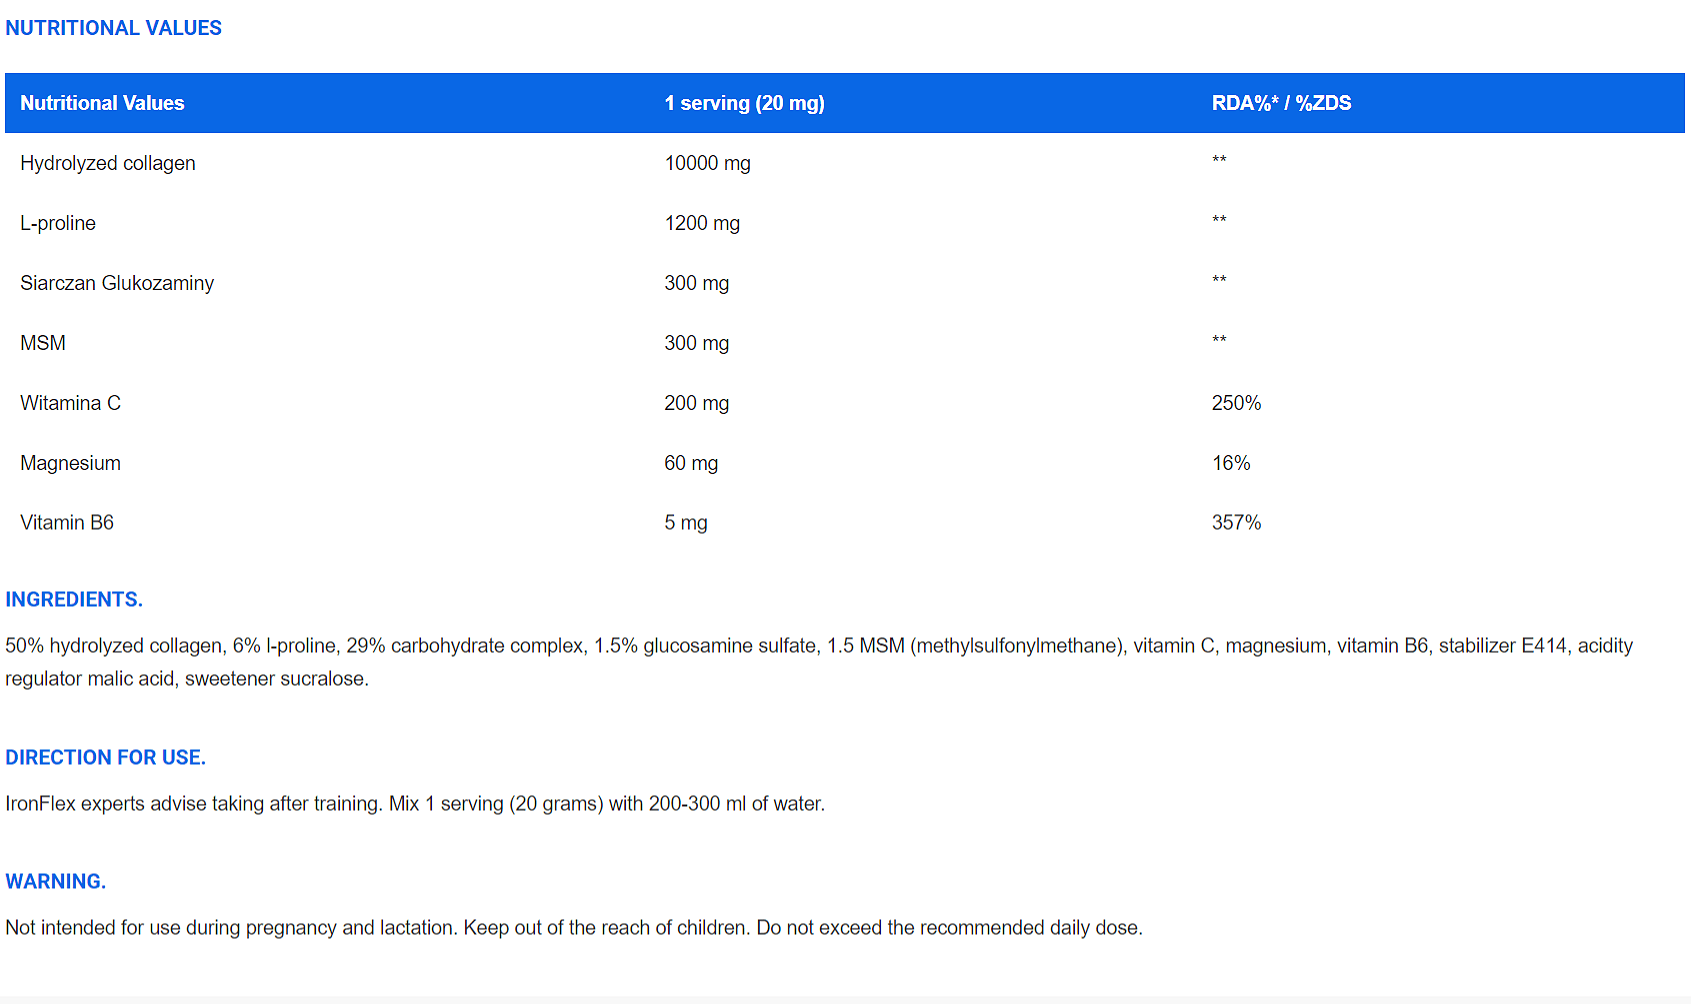Click the '250%' RDA value

point(1236,403)
